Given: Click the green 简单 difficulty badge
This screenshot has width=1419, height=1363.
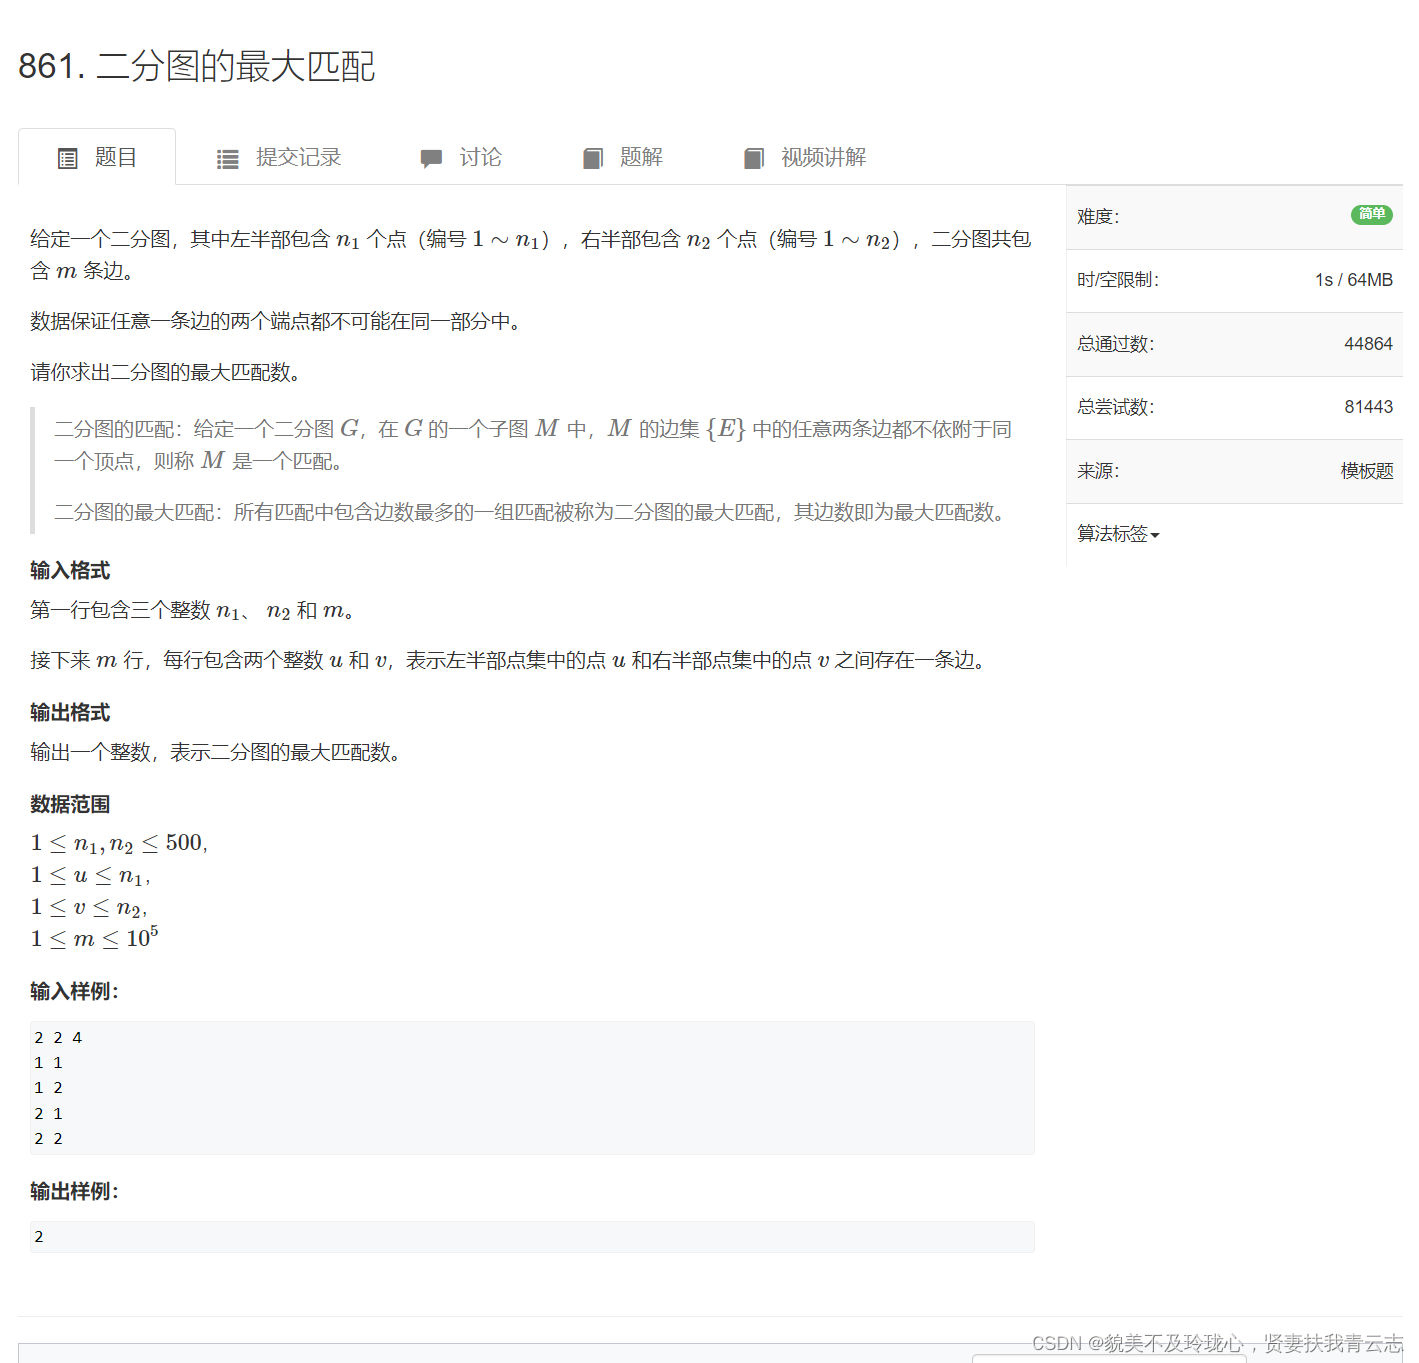Looking at the screenshot, I should tap(1372, 214).
